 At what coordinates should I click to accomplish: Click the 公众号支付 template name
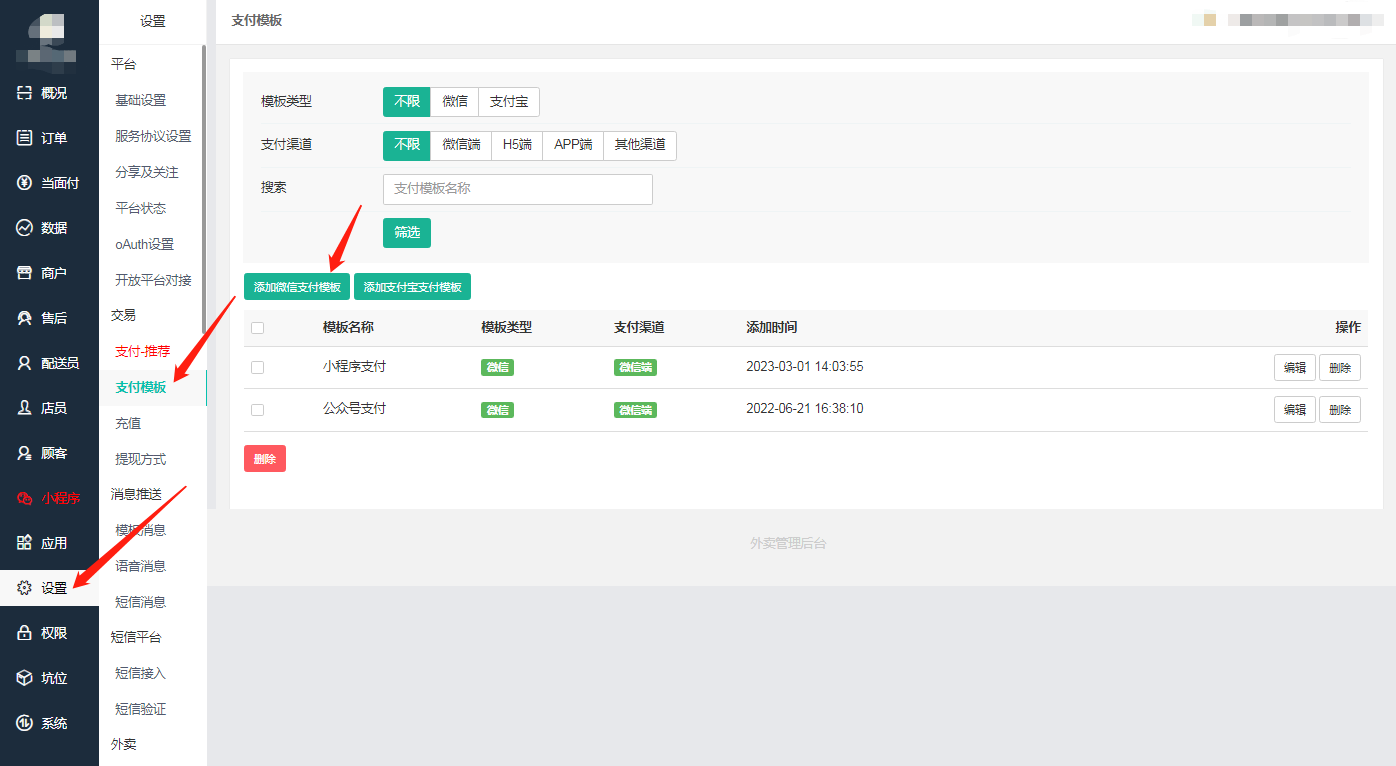tap(354, 409)
